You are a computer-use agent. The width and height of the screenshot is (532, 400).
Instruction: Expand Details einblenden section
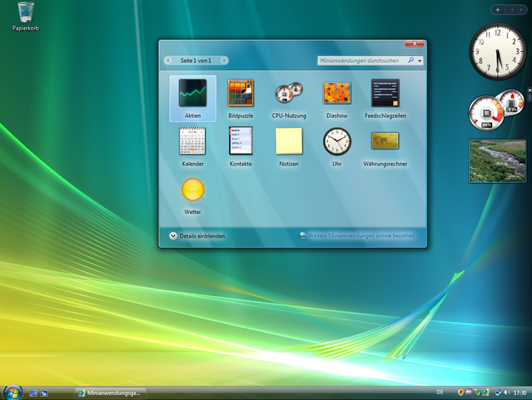pyautogui.click(x=197, y=236)
